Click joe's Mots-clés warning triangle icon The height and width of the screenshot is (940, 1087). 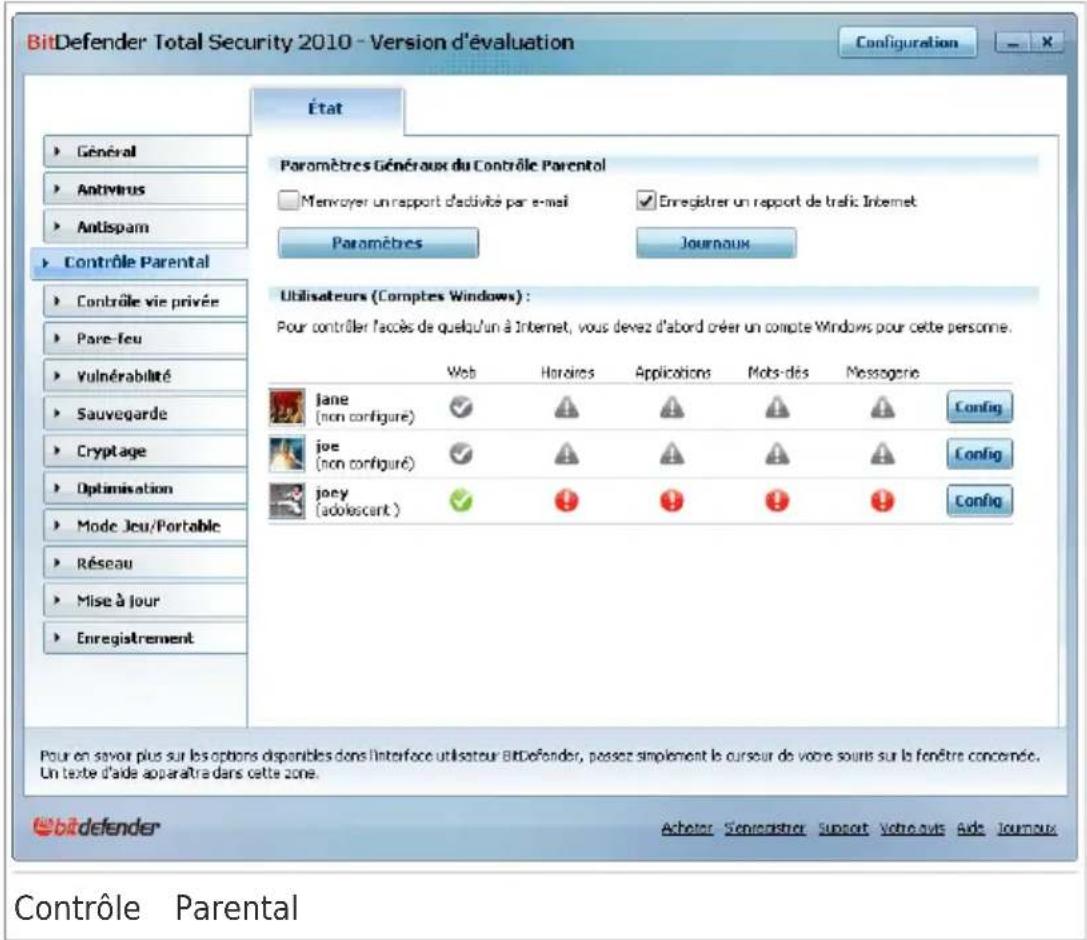click(x=777, y=454)
